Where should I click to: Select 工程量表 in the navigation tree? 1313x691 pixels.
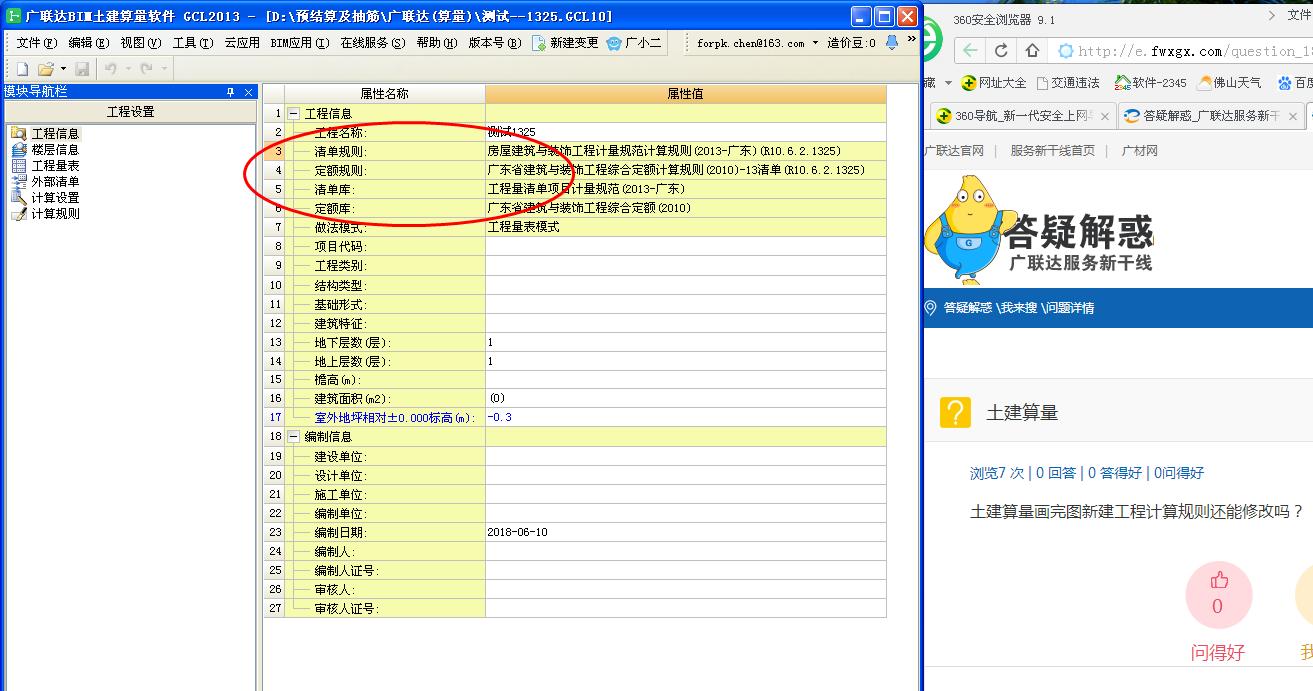click(55, 165)
